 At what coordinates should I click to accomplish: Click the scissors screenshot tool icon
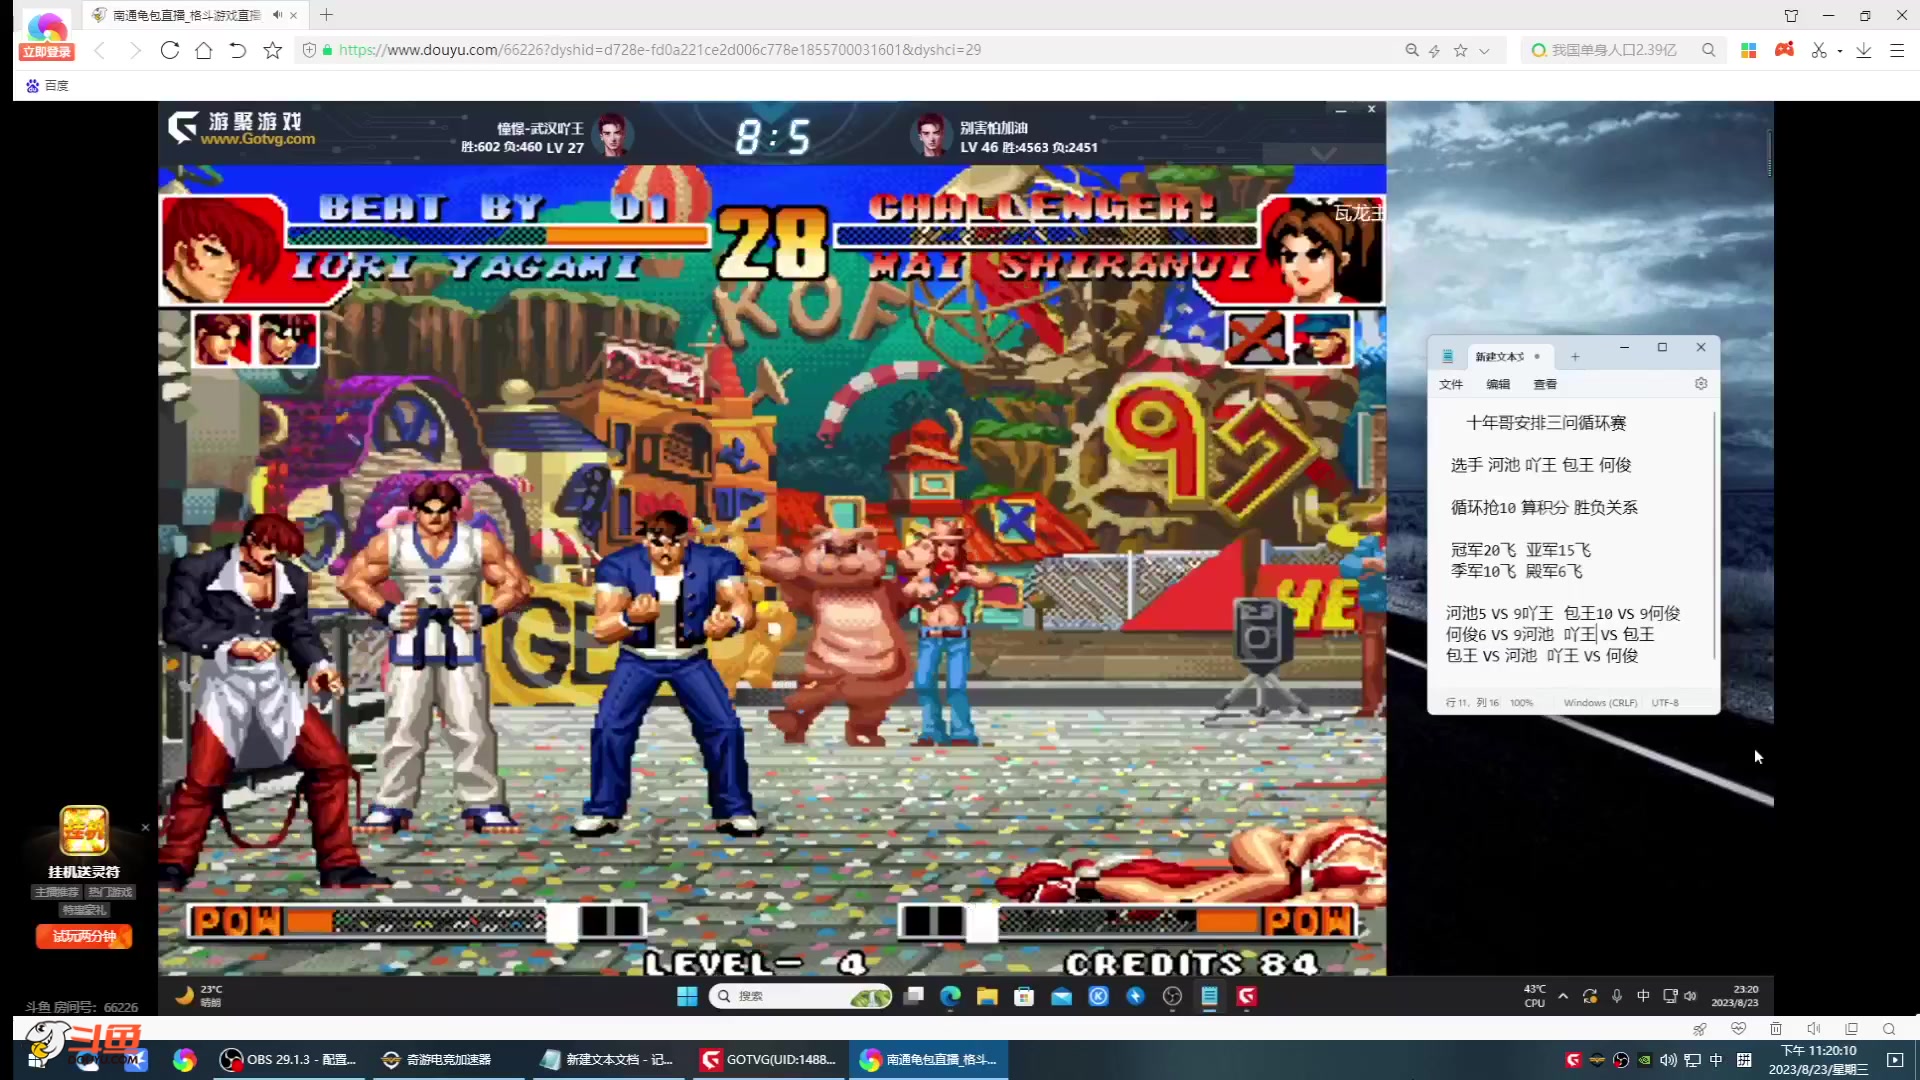coord(1819,50)
